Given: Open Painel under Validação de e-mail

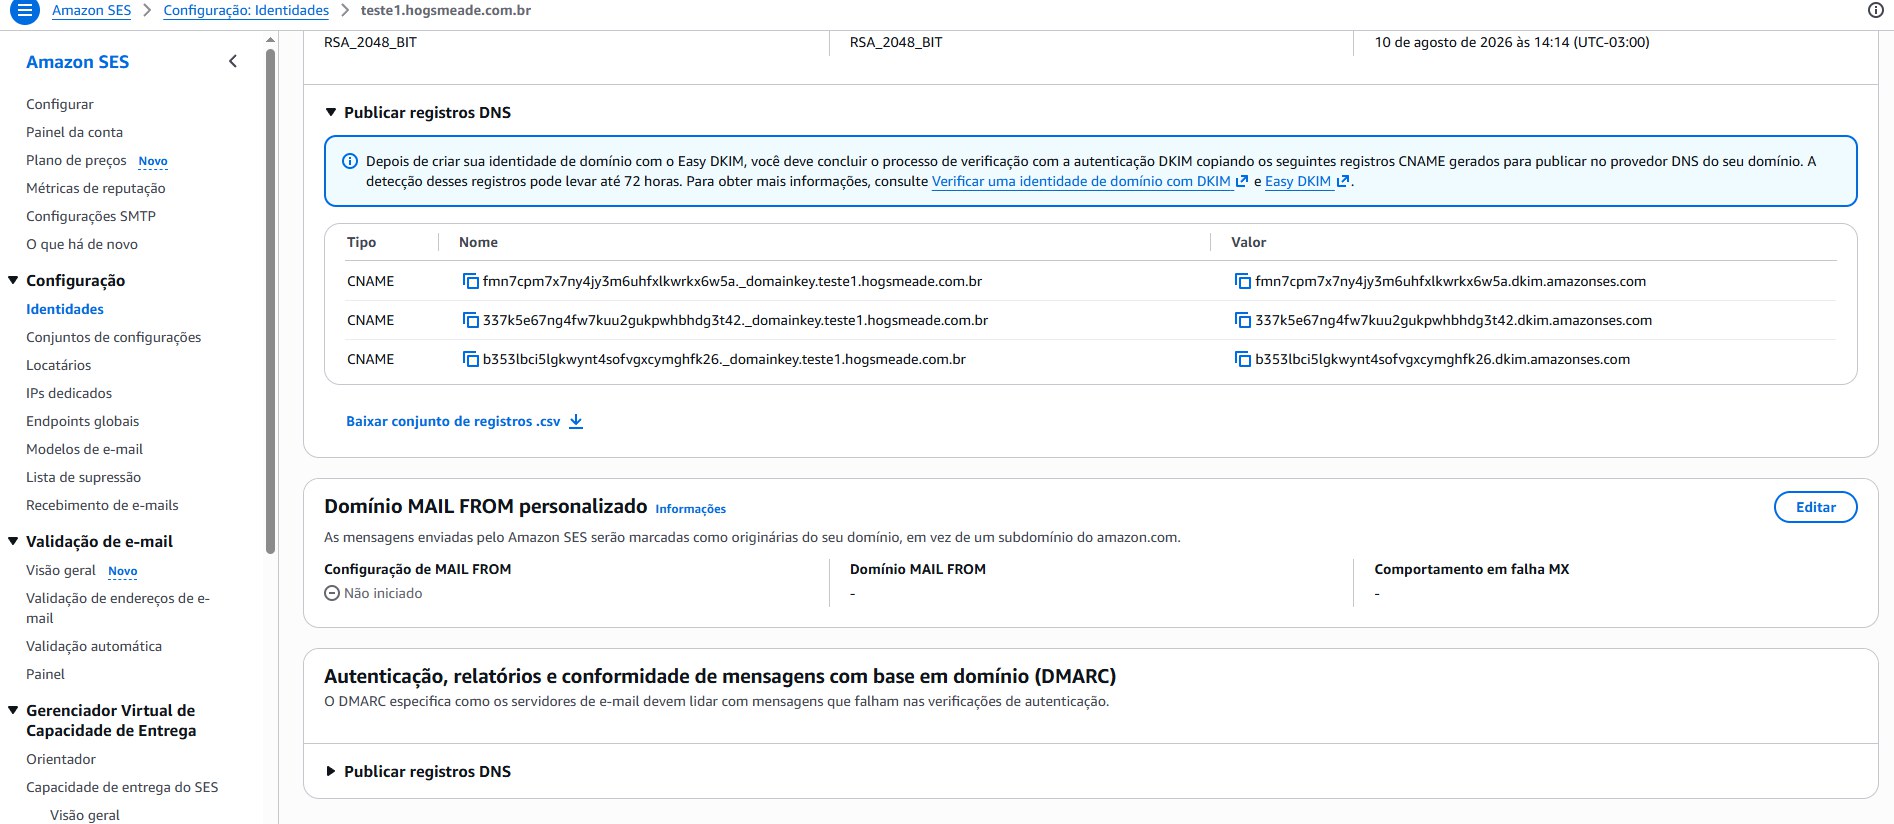Looking at the screenshot, I should [x=45, y=674].
